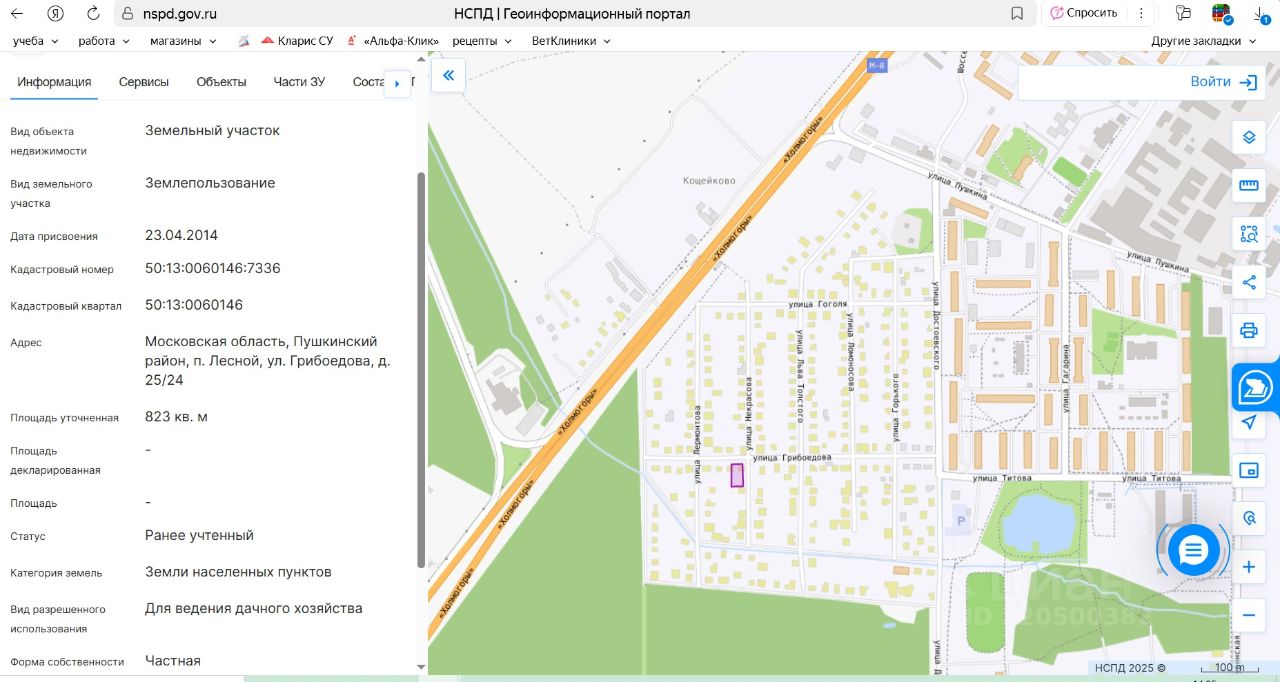Open the map layers panel
This screenshot has width=1280, height=682.
[x=1248, y=137]
